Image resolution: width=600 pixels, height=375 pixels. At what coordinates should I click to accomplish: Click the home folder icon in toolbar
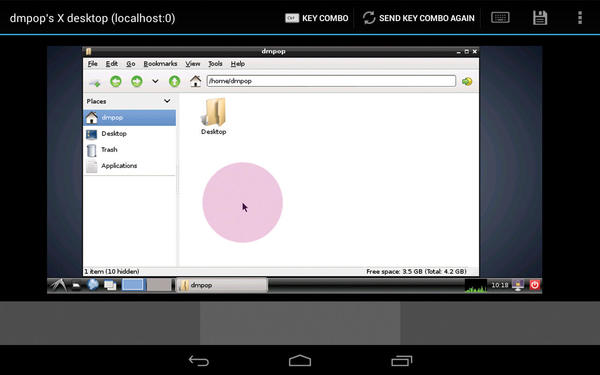(195, 81)
